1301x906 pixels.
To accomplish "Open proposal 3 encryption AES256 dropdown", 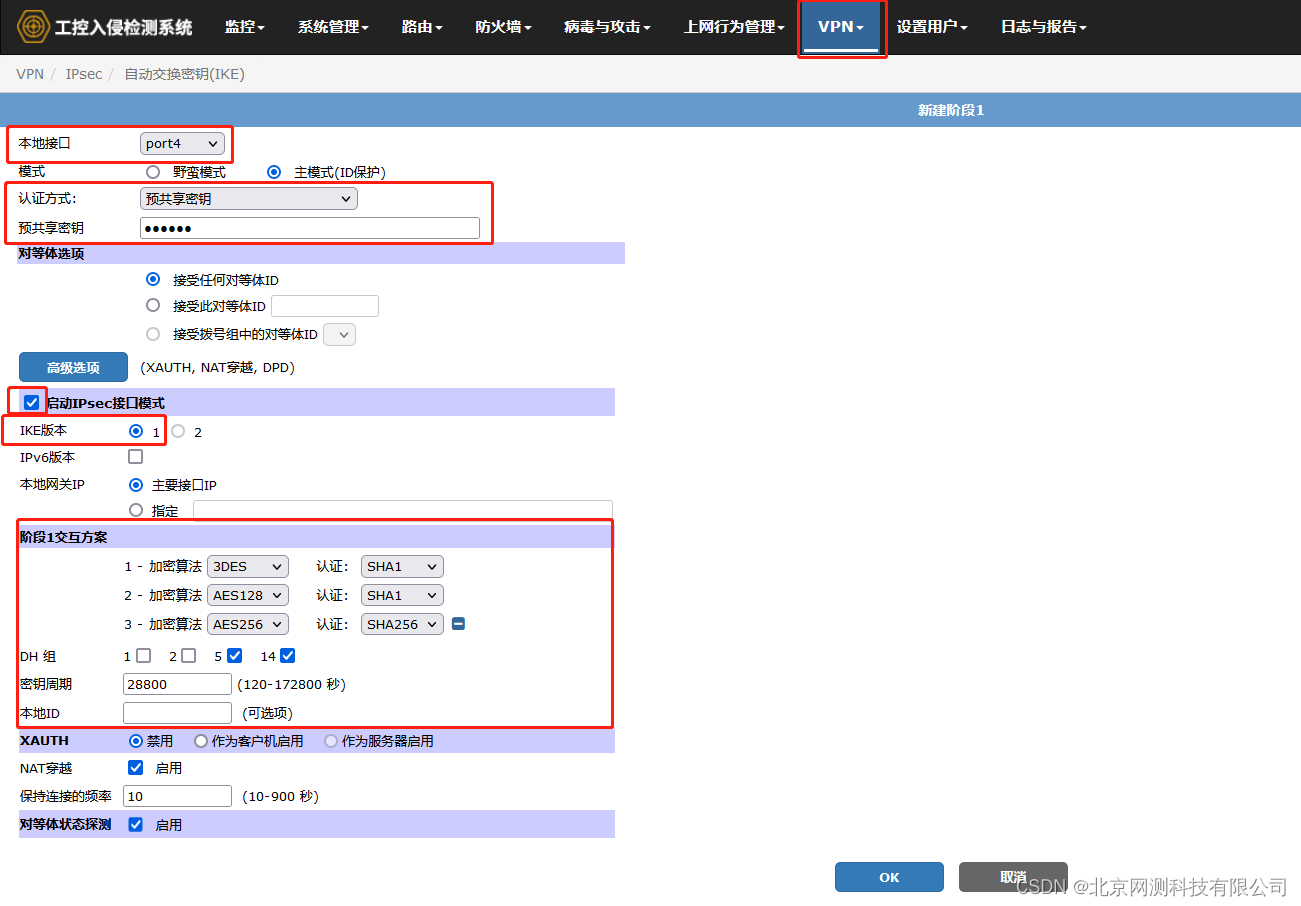I will click(248, 624).
